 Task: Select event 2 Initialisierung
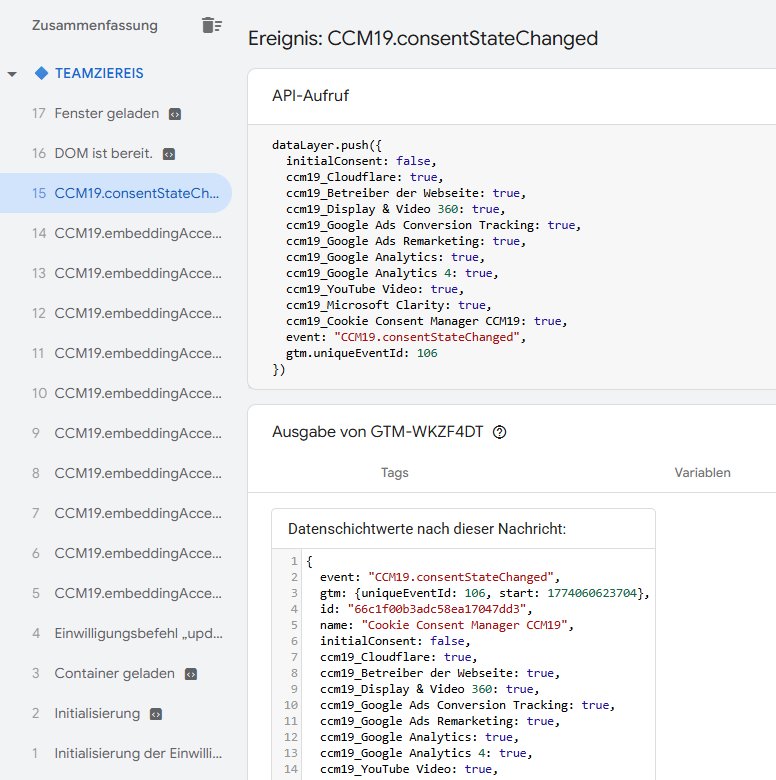click(x=116, y=713)
